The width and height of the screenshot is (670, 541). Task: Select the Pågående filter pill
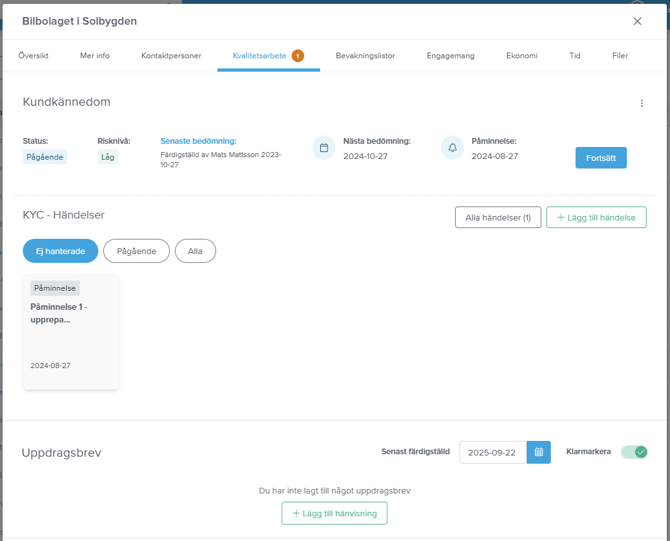[136, 251]
